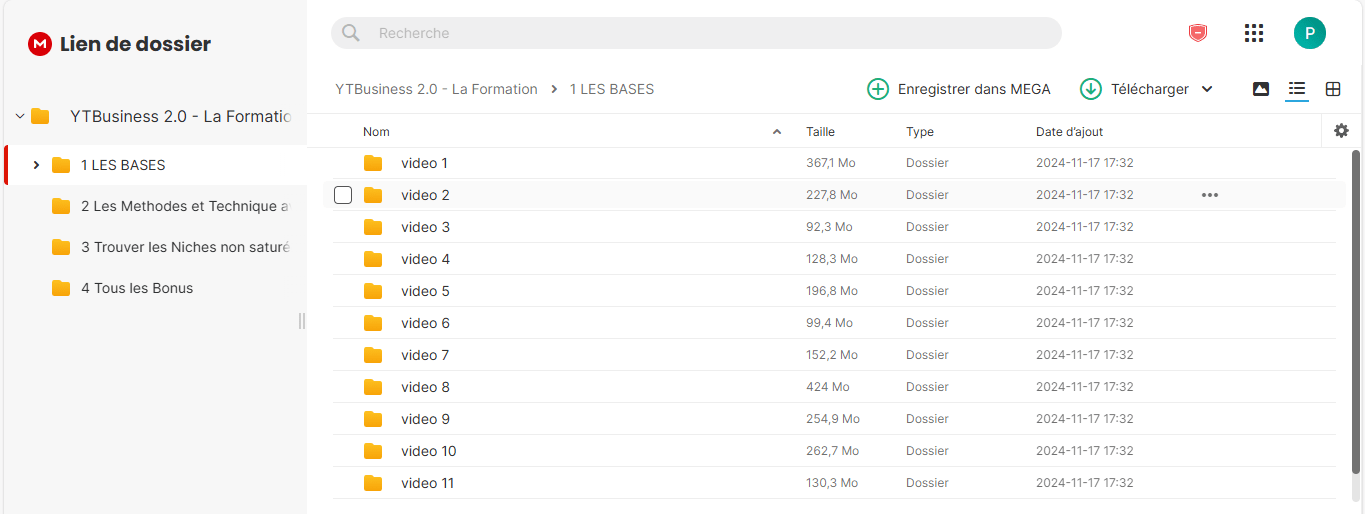Click Enregistrer dans MEGA button

pyautogui.click(x=959, y=89)
